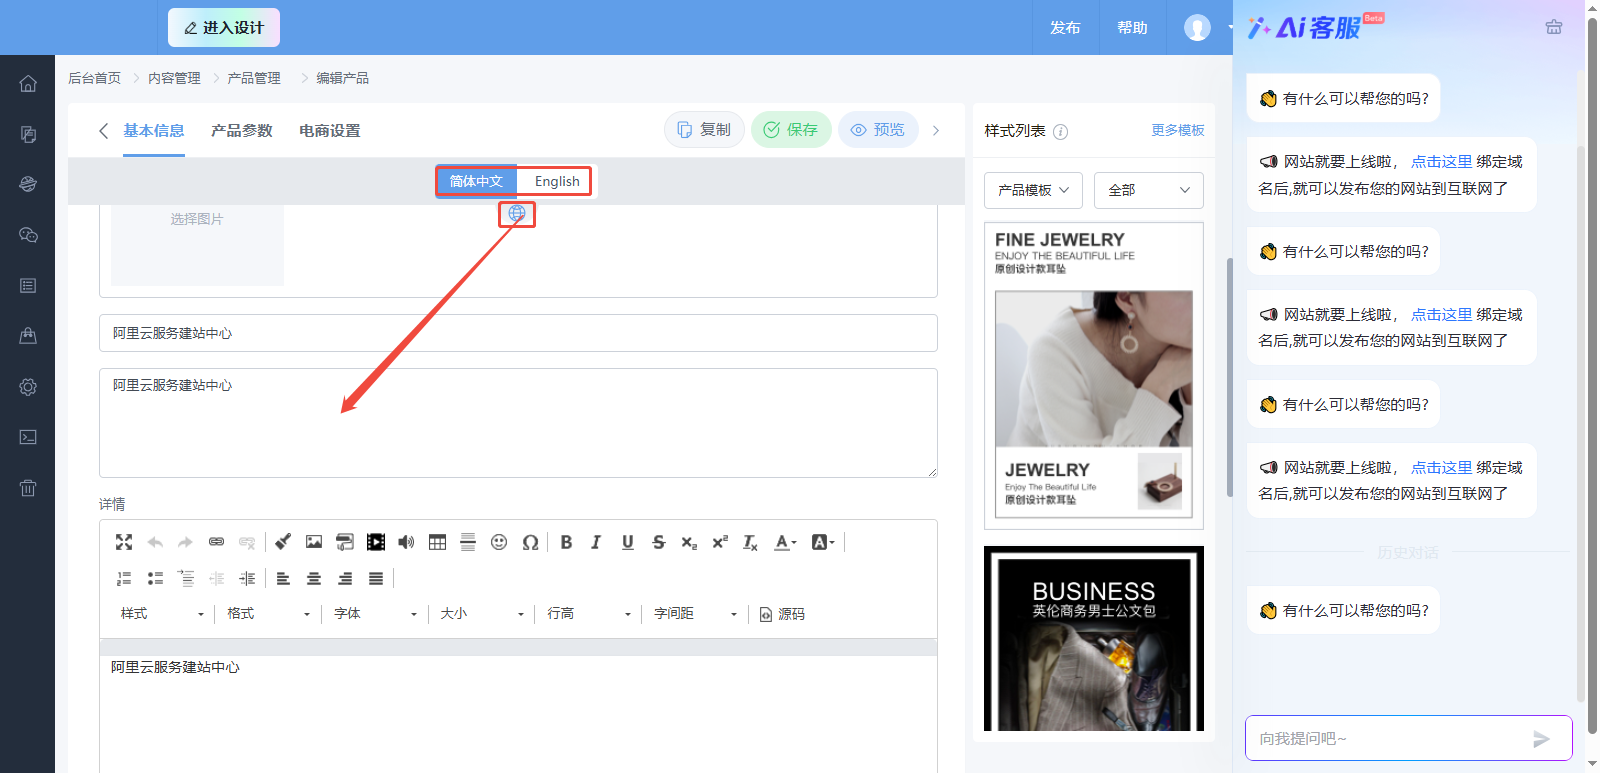This screenshot has width=1600, height=773.
Task: Switch language to English
Action: [x=556, y=181]
